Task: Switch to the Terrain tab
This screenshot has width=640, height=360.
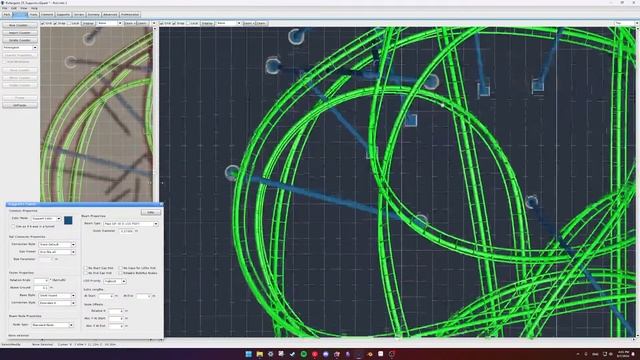Action: [79, 15]
